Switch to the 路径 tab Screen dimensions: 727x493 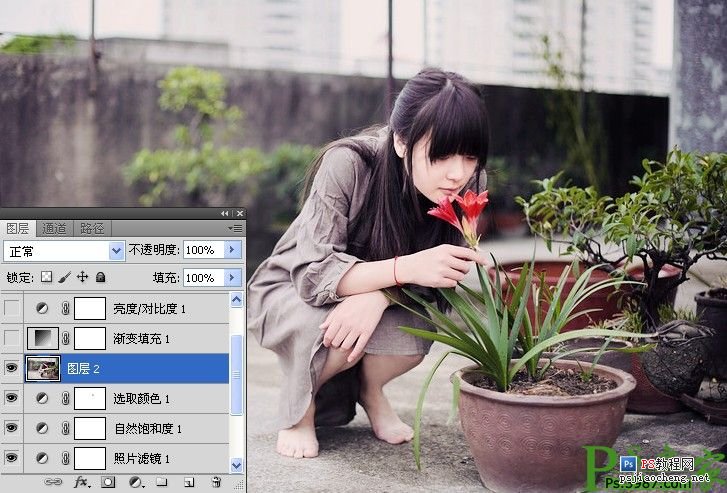coord(92,228)
